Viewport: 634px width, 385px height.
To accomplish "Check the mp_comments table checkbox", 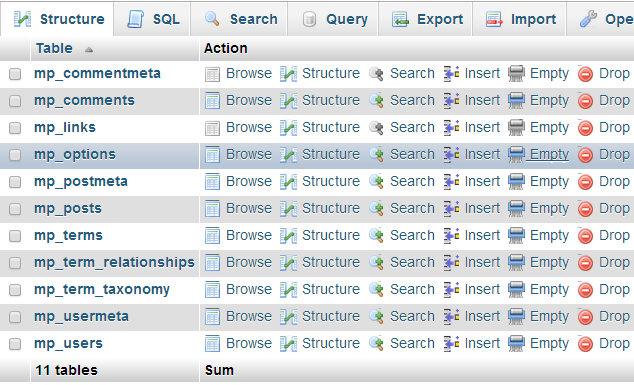I will point(15,101).
